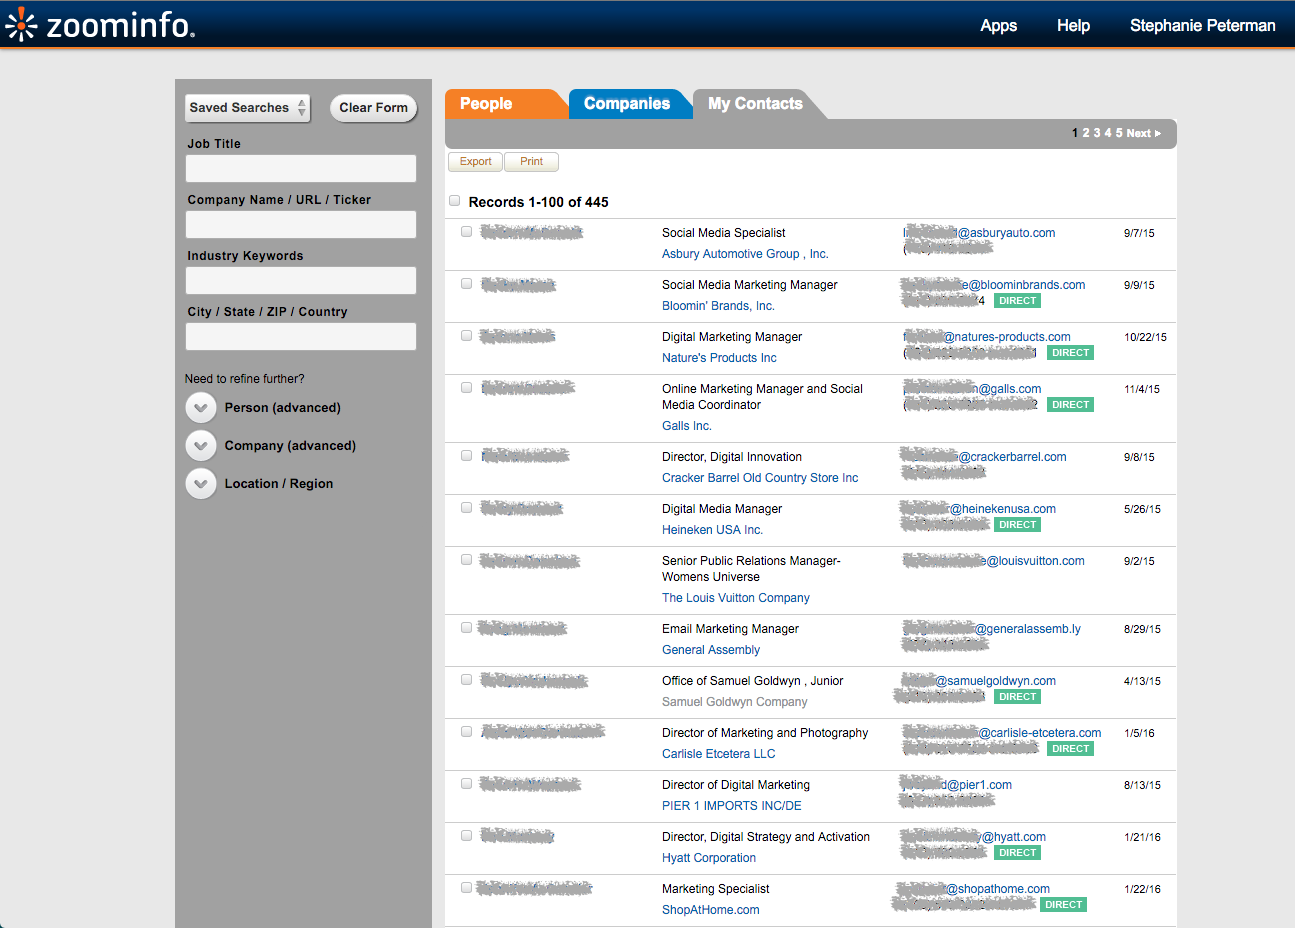This screenshot has width=1295, height=928.
Task: Open Heineken USA Inc. company page
Action: click(712, 530)
